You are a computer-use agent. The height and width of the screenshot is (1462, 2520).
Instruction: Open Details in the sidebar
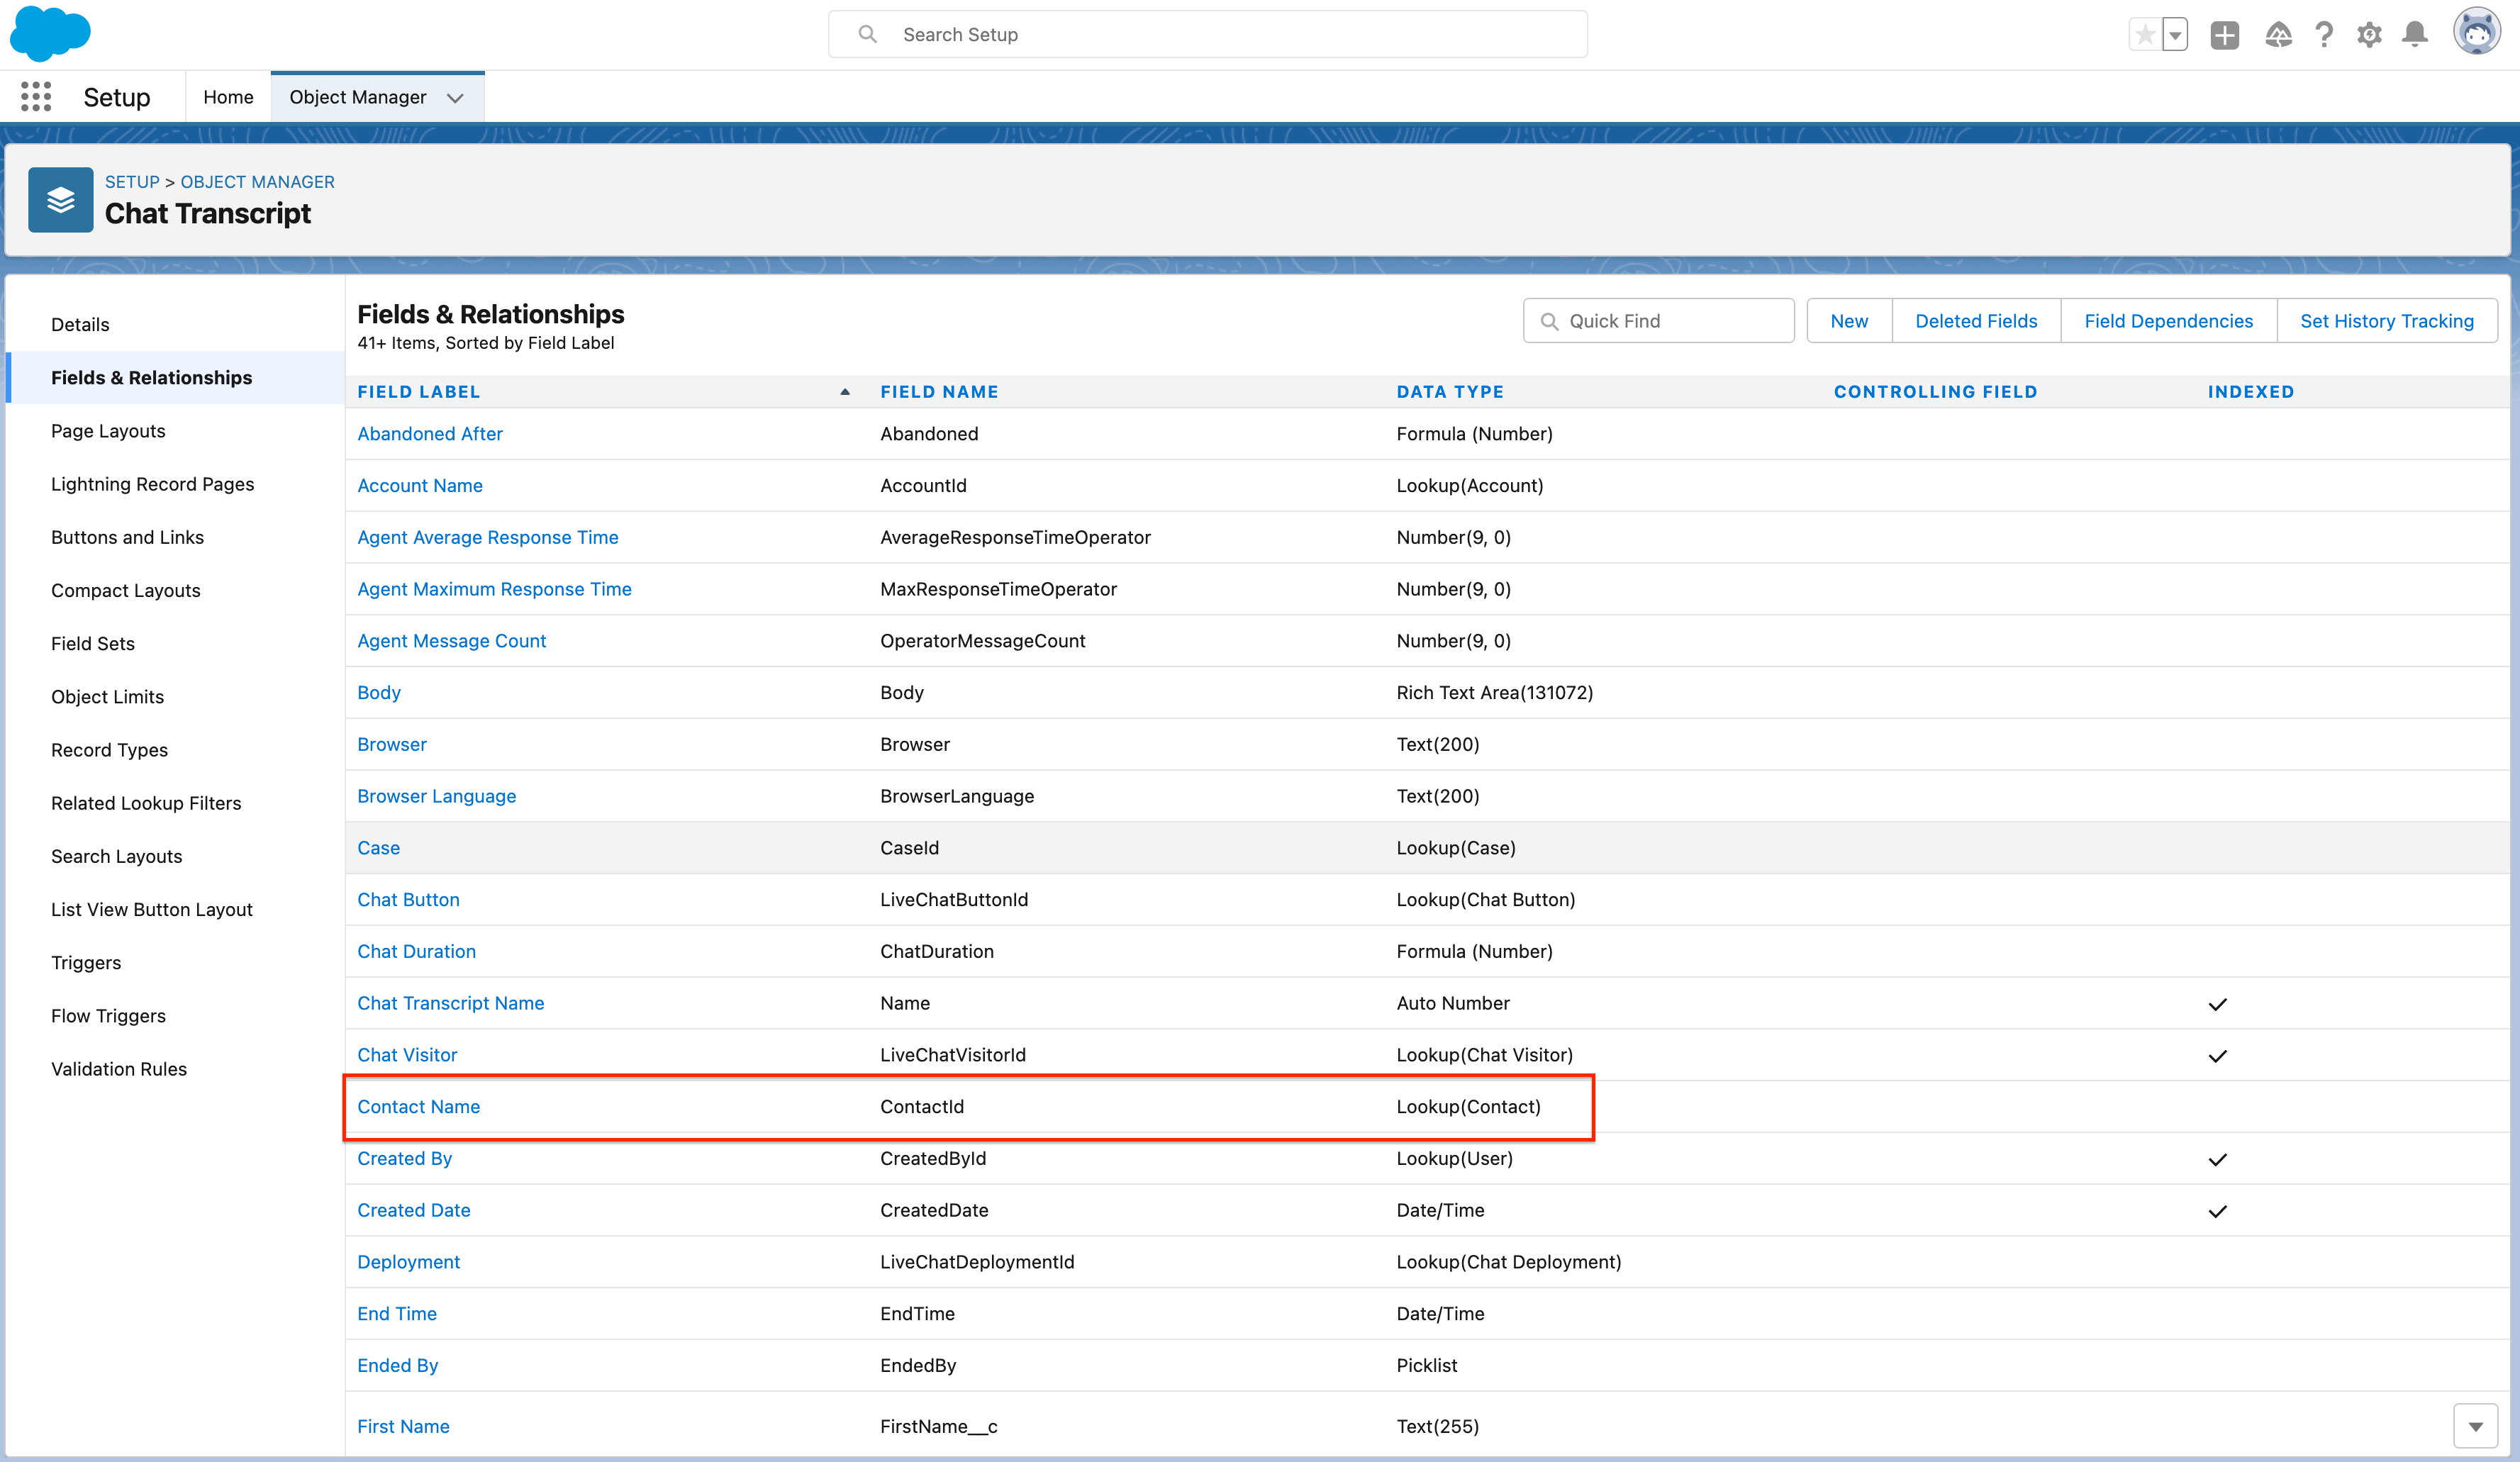coord(80,324)
